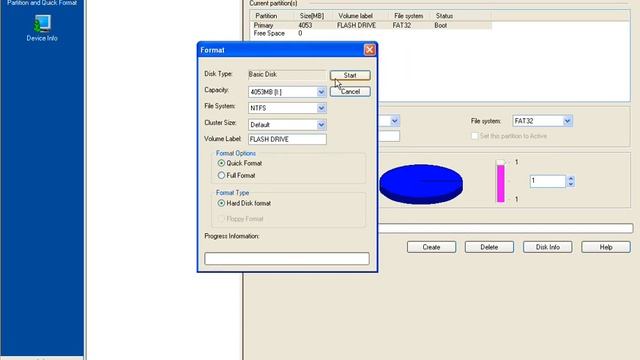Click the Basic Disk type field

[x=287, y=75]
